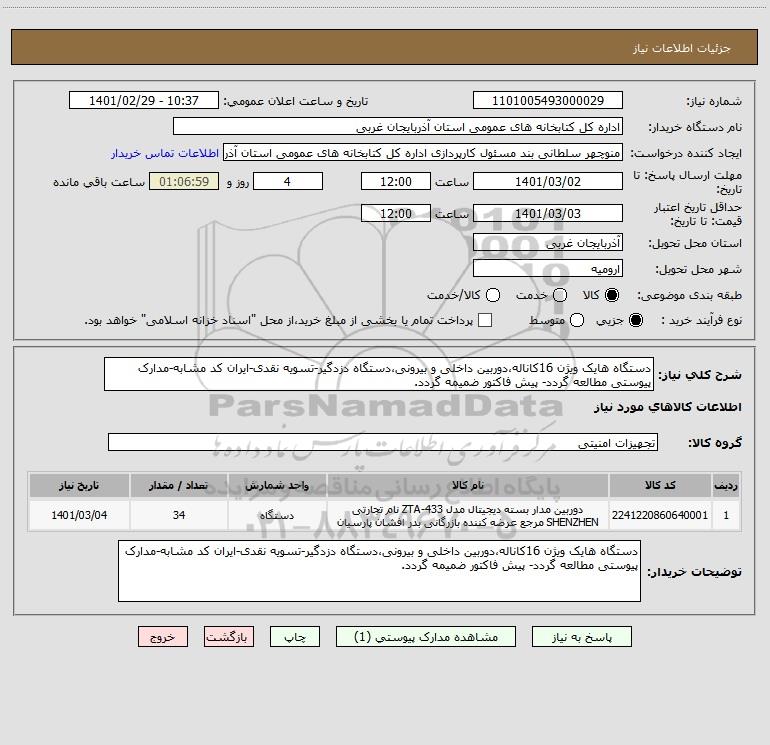770x745 pixels.
Task: Tick the Islamic treasury payment checkbox
Action: coord(485,320)
